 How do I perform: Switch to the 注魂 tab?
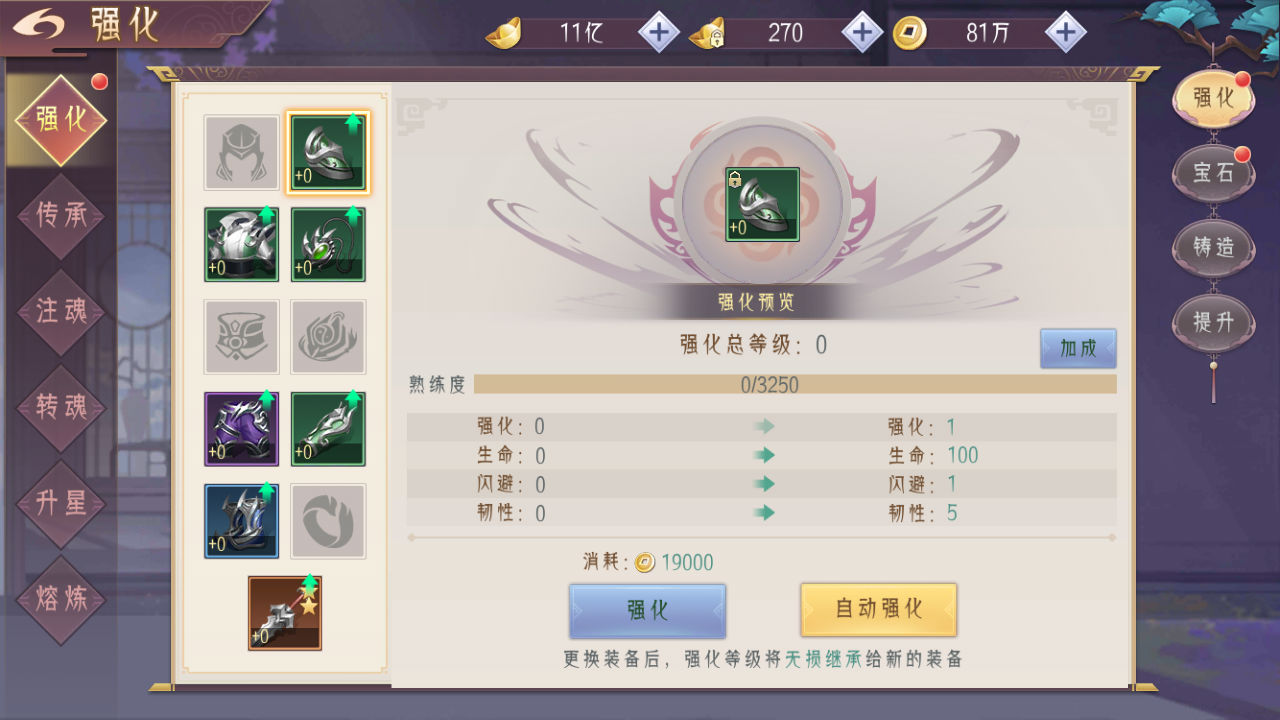pos(62,311)
